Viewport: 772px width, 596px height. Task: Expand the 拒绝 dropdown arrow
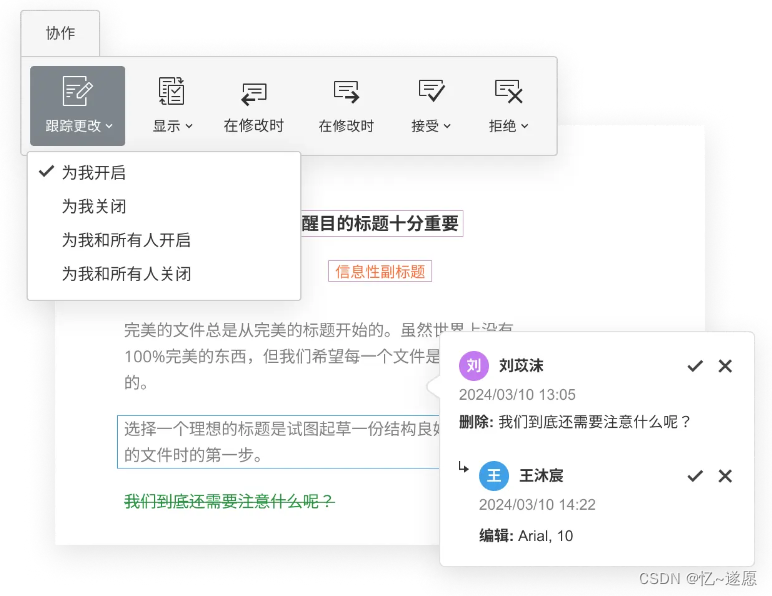[525, 126]
